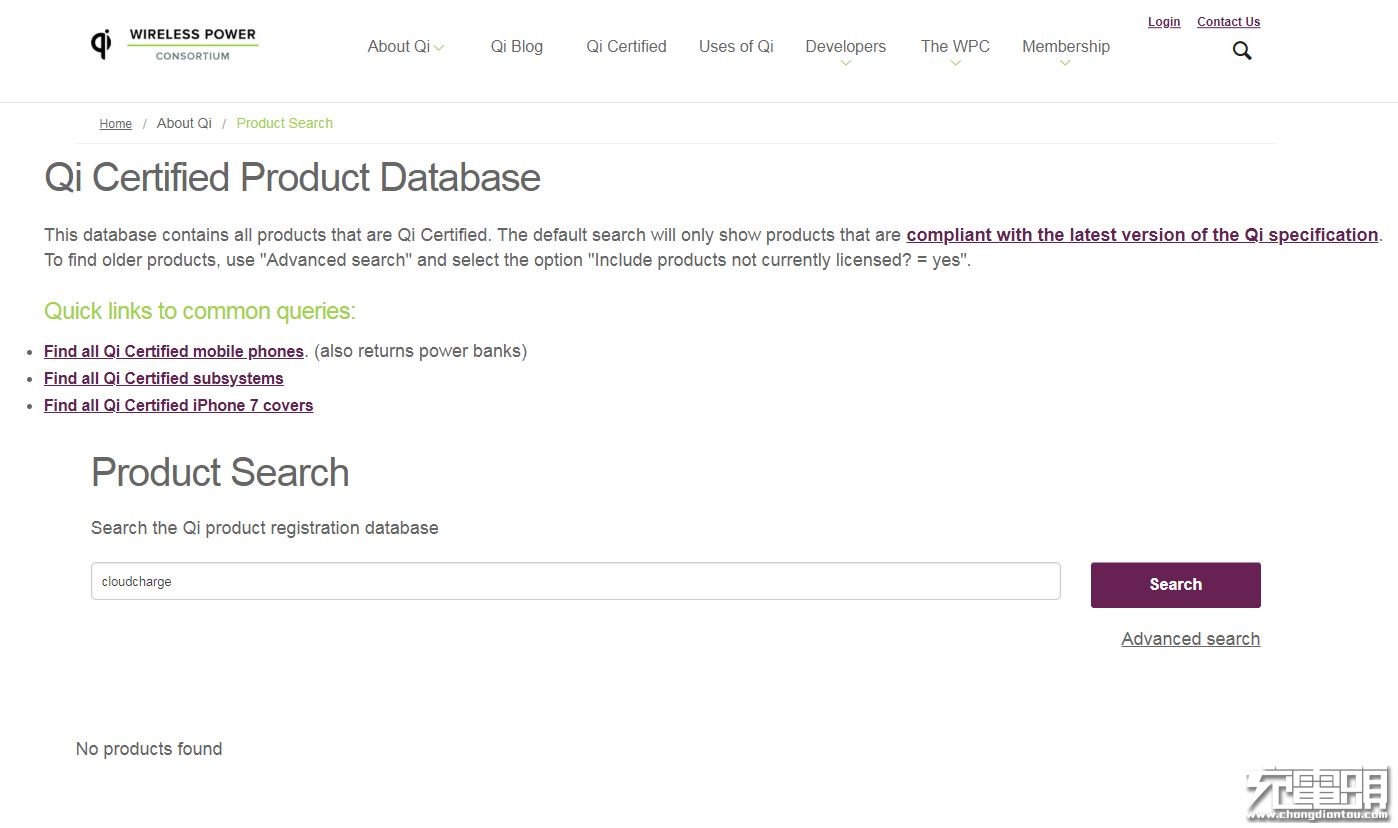Click the product search text field
Image resolution: width=1398 pixels, height=828 pixels.
576,581
